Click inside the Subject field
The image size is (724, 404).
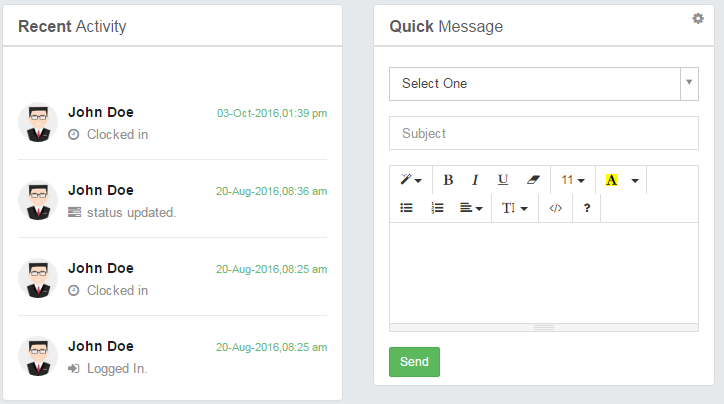pyautogui.click(x=543, y=133)
